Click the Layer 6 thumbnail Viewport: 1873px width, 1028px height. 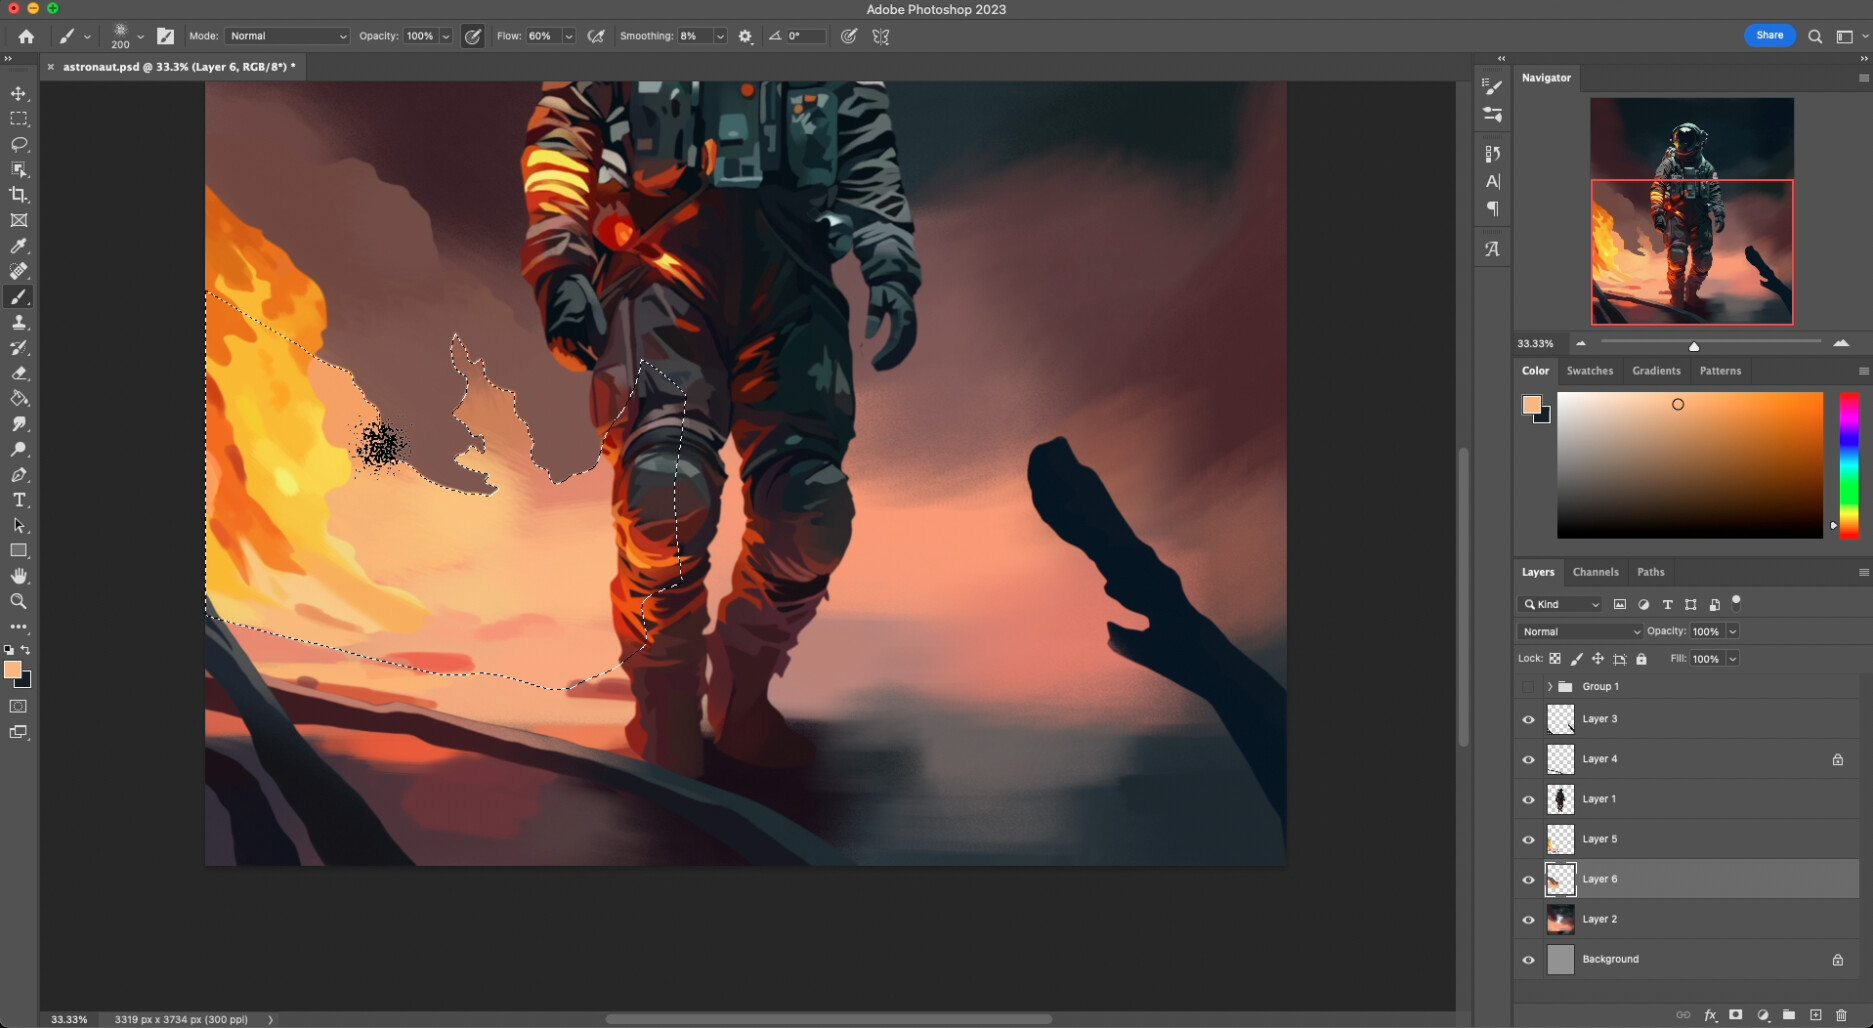[1560, 879]
